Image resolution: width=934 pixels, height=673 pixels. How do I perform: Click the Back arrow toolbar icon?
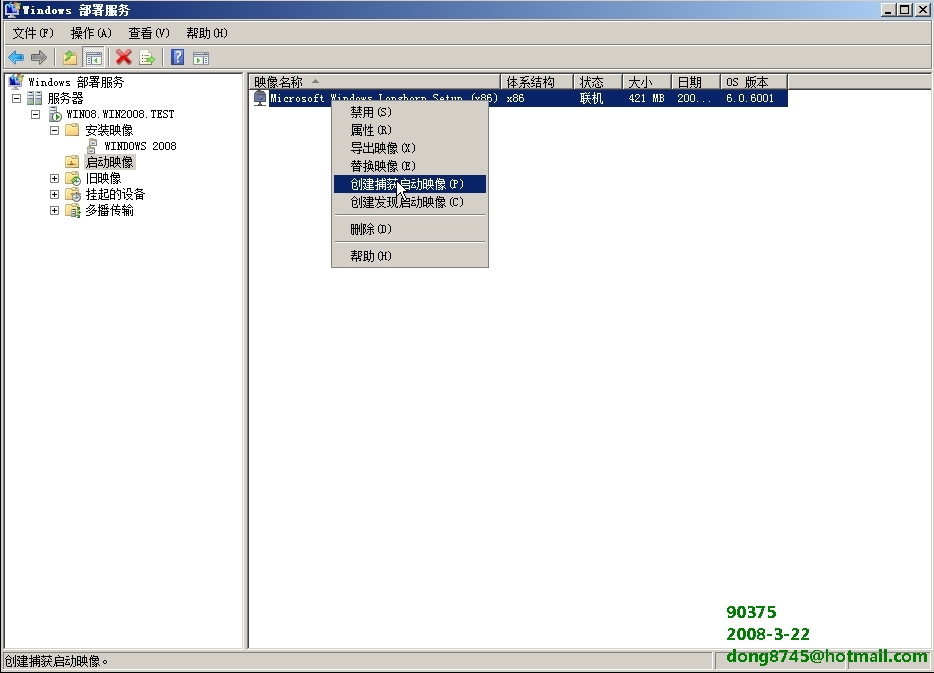pyautogui.click(x=16, y=58)
